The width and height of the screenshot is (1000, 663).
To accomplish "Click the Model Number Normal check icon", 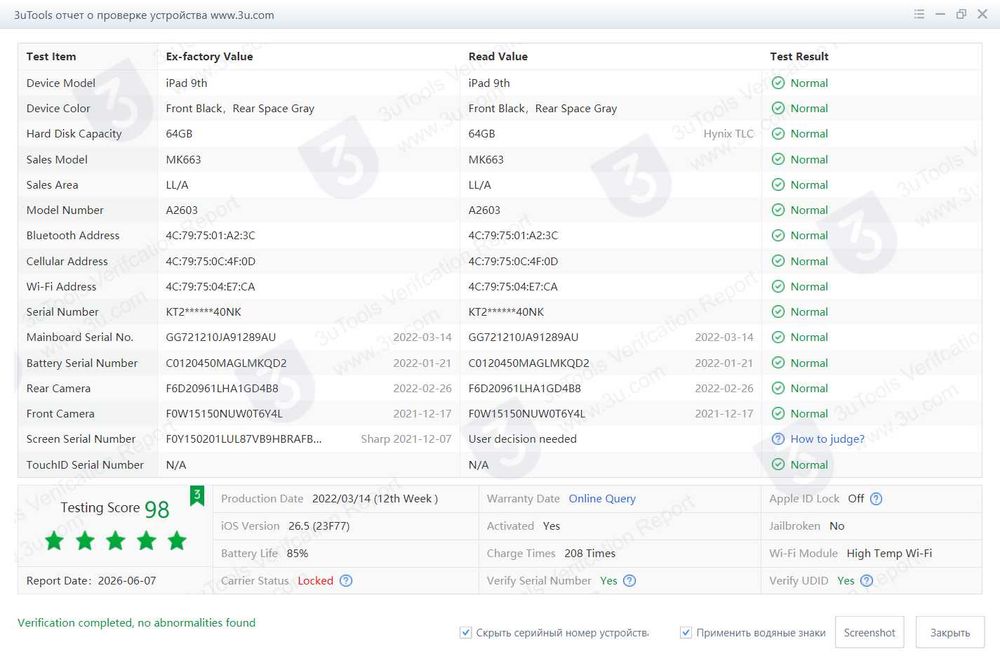I will [x=778, y=210].
